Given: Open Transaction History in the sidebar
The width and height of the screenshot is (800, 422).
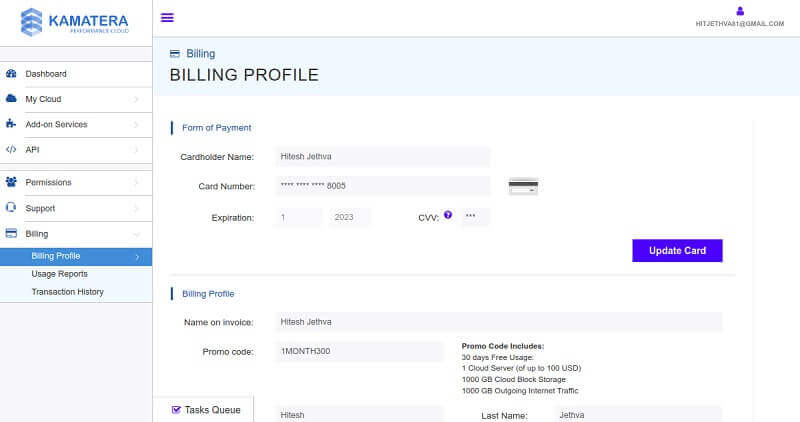Looking at the screenshot, I should point(67,292).
